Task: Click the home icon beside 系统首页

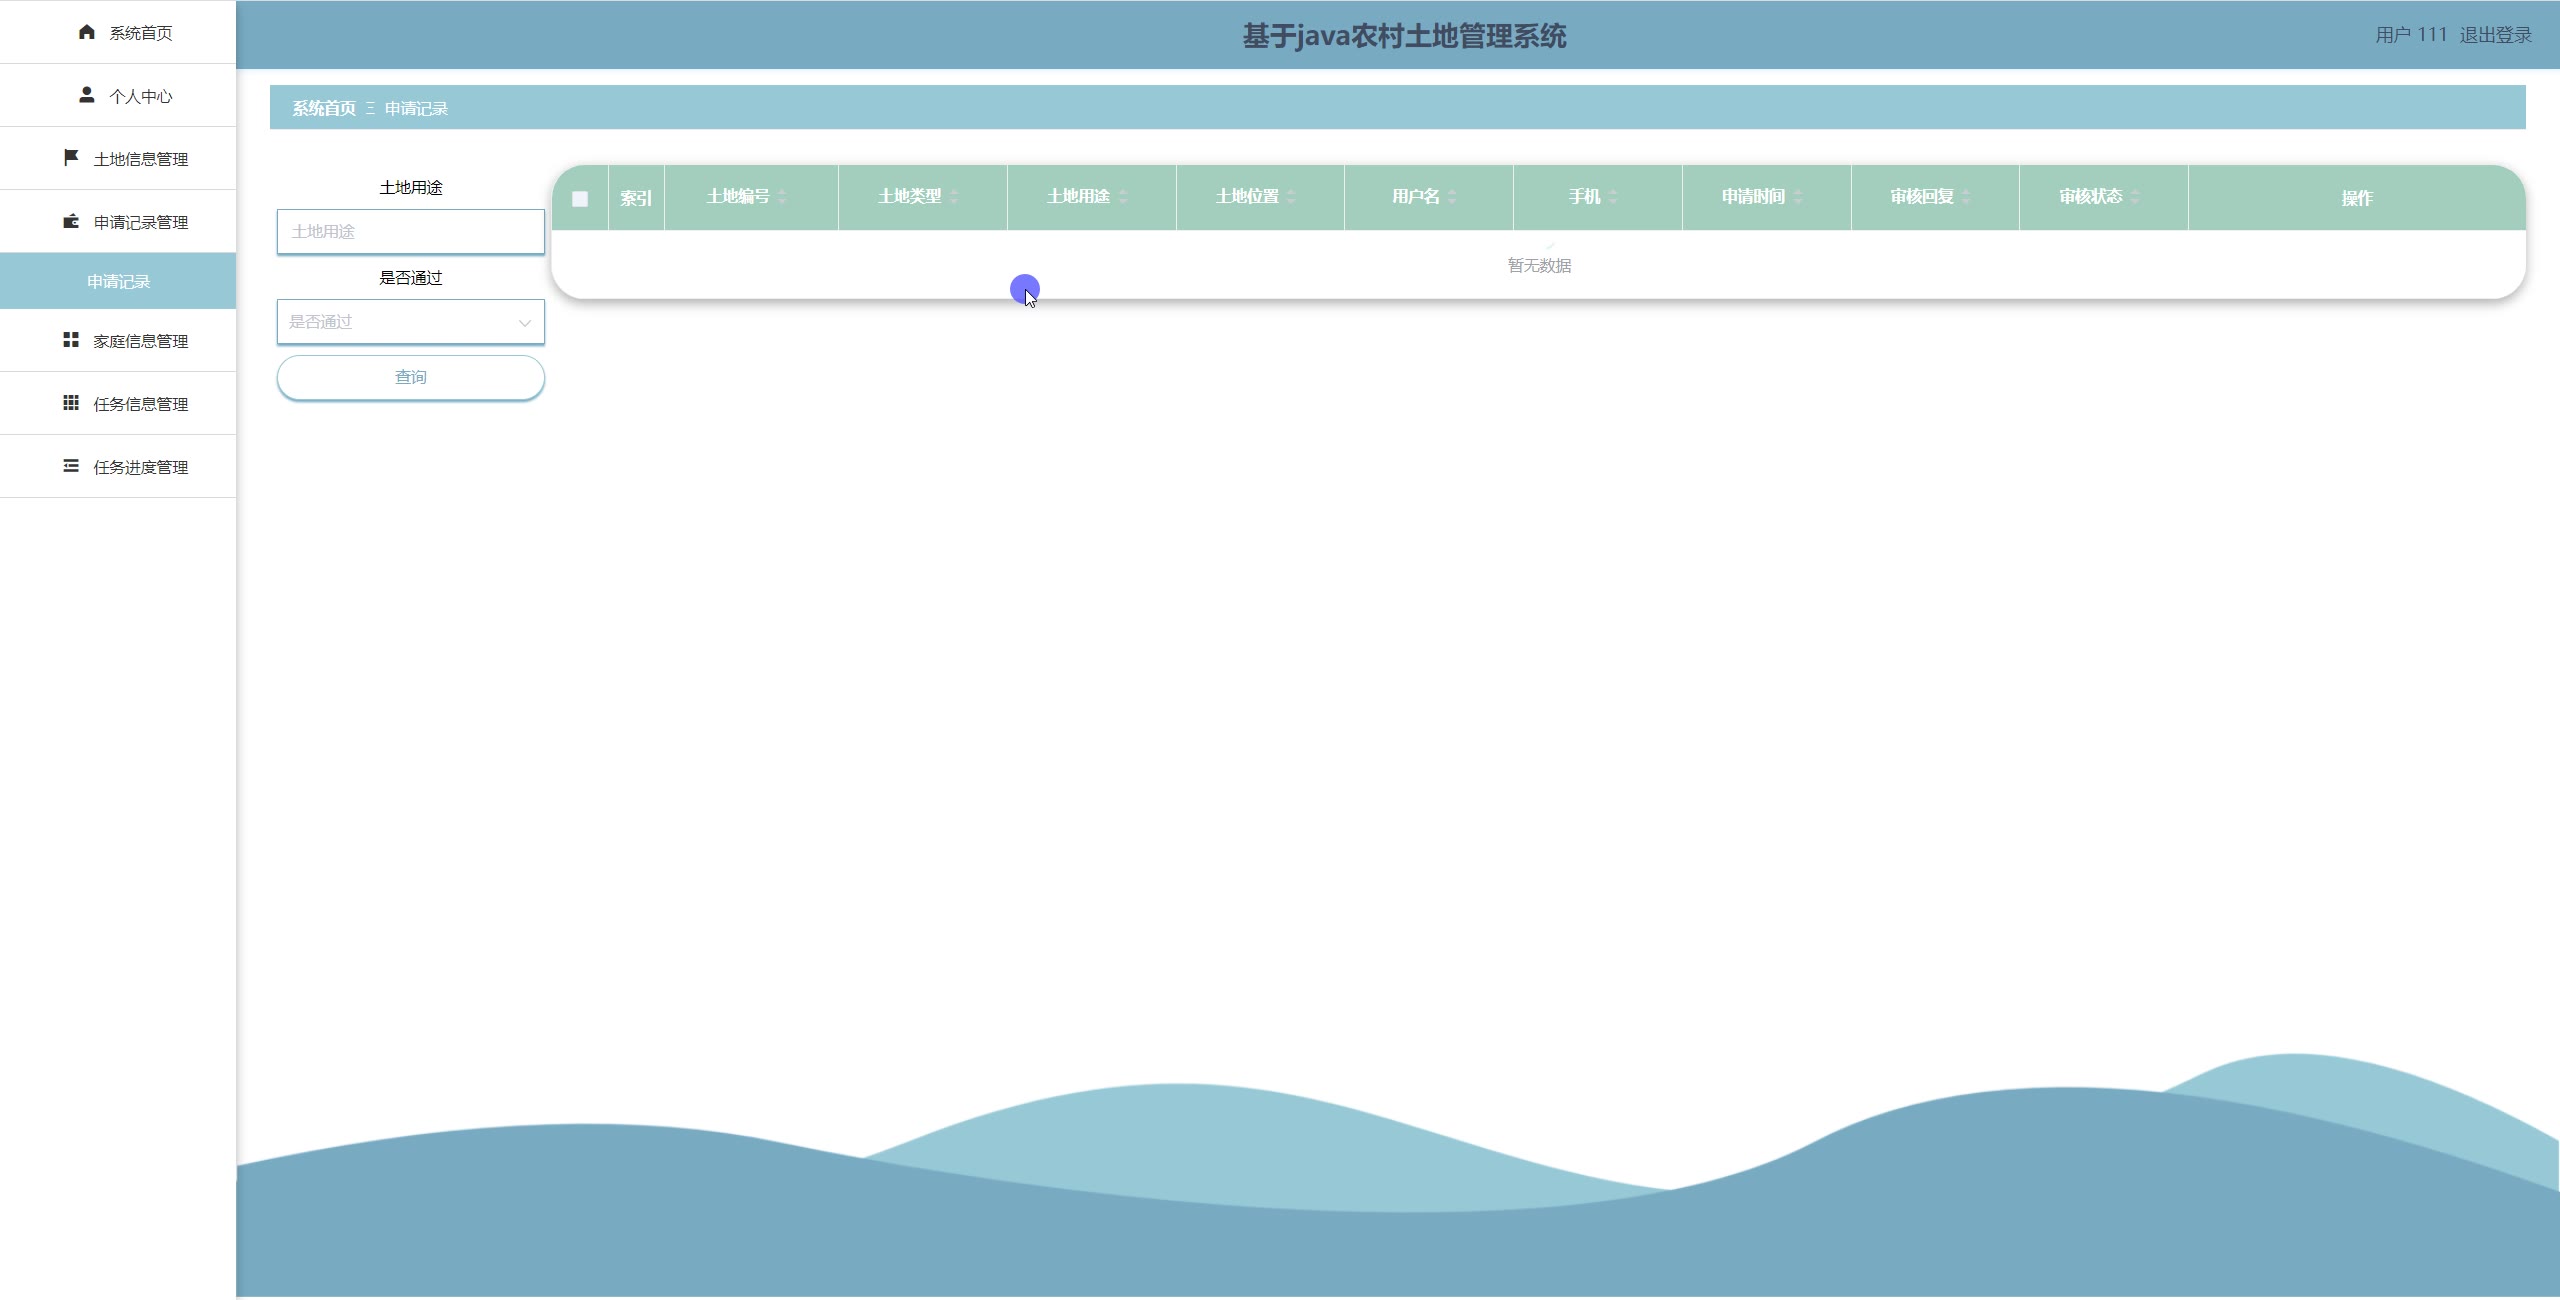Action: click(x=87, y=32)
